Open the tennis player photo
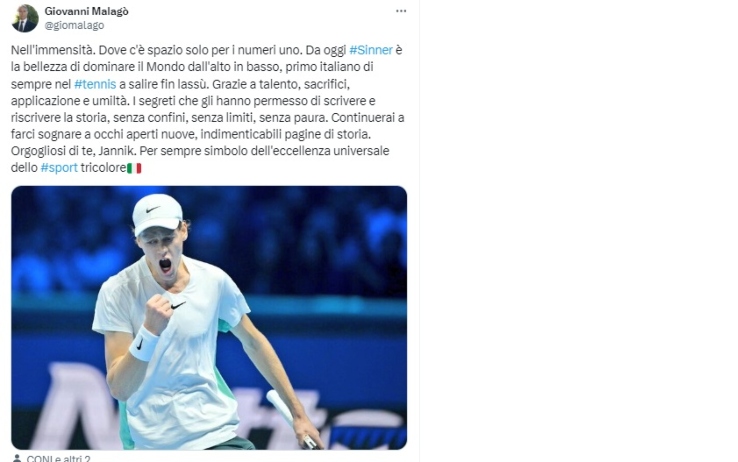738x462 pixels. point(209,318)
